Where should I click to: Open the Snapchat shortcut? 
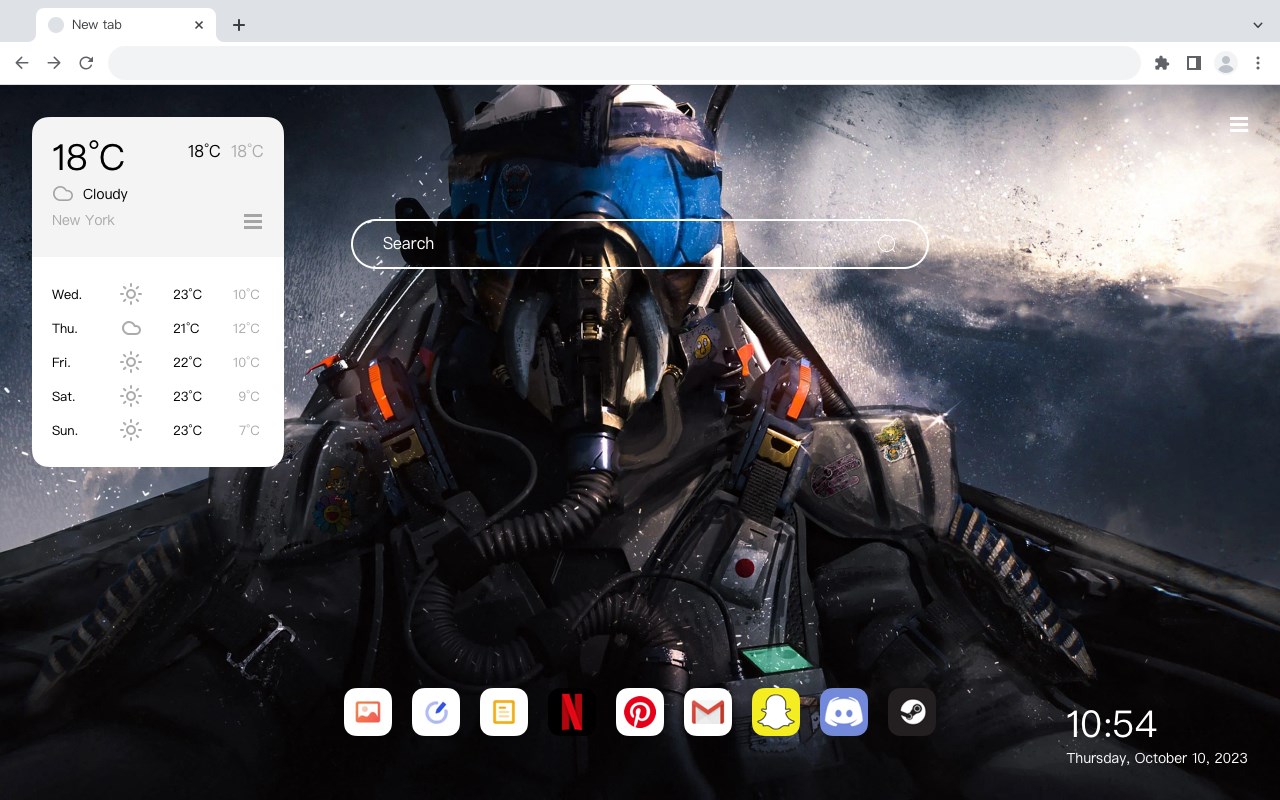tap(776, 712)
